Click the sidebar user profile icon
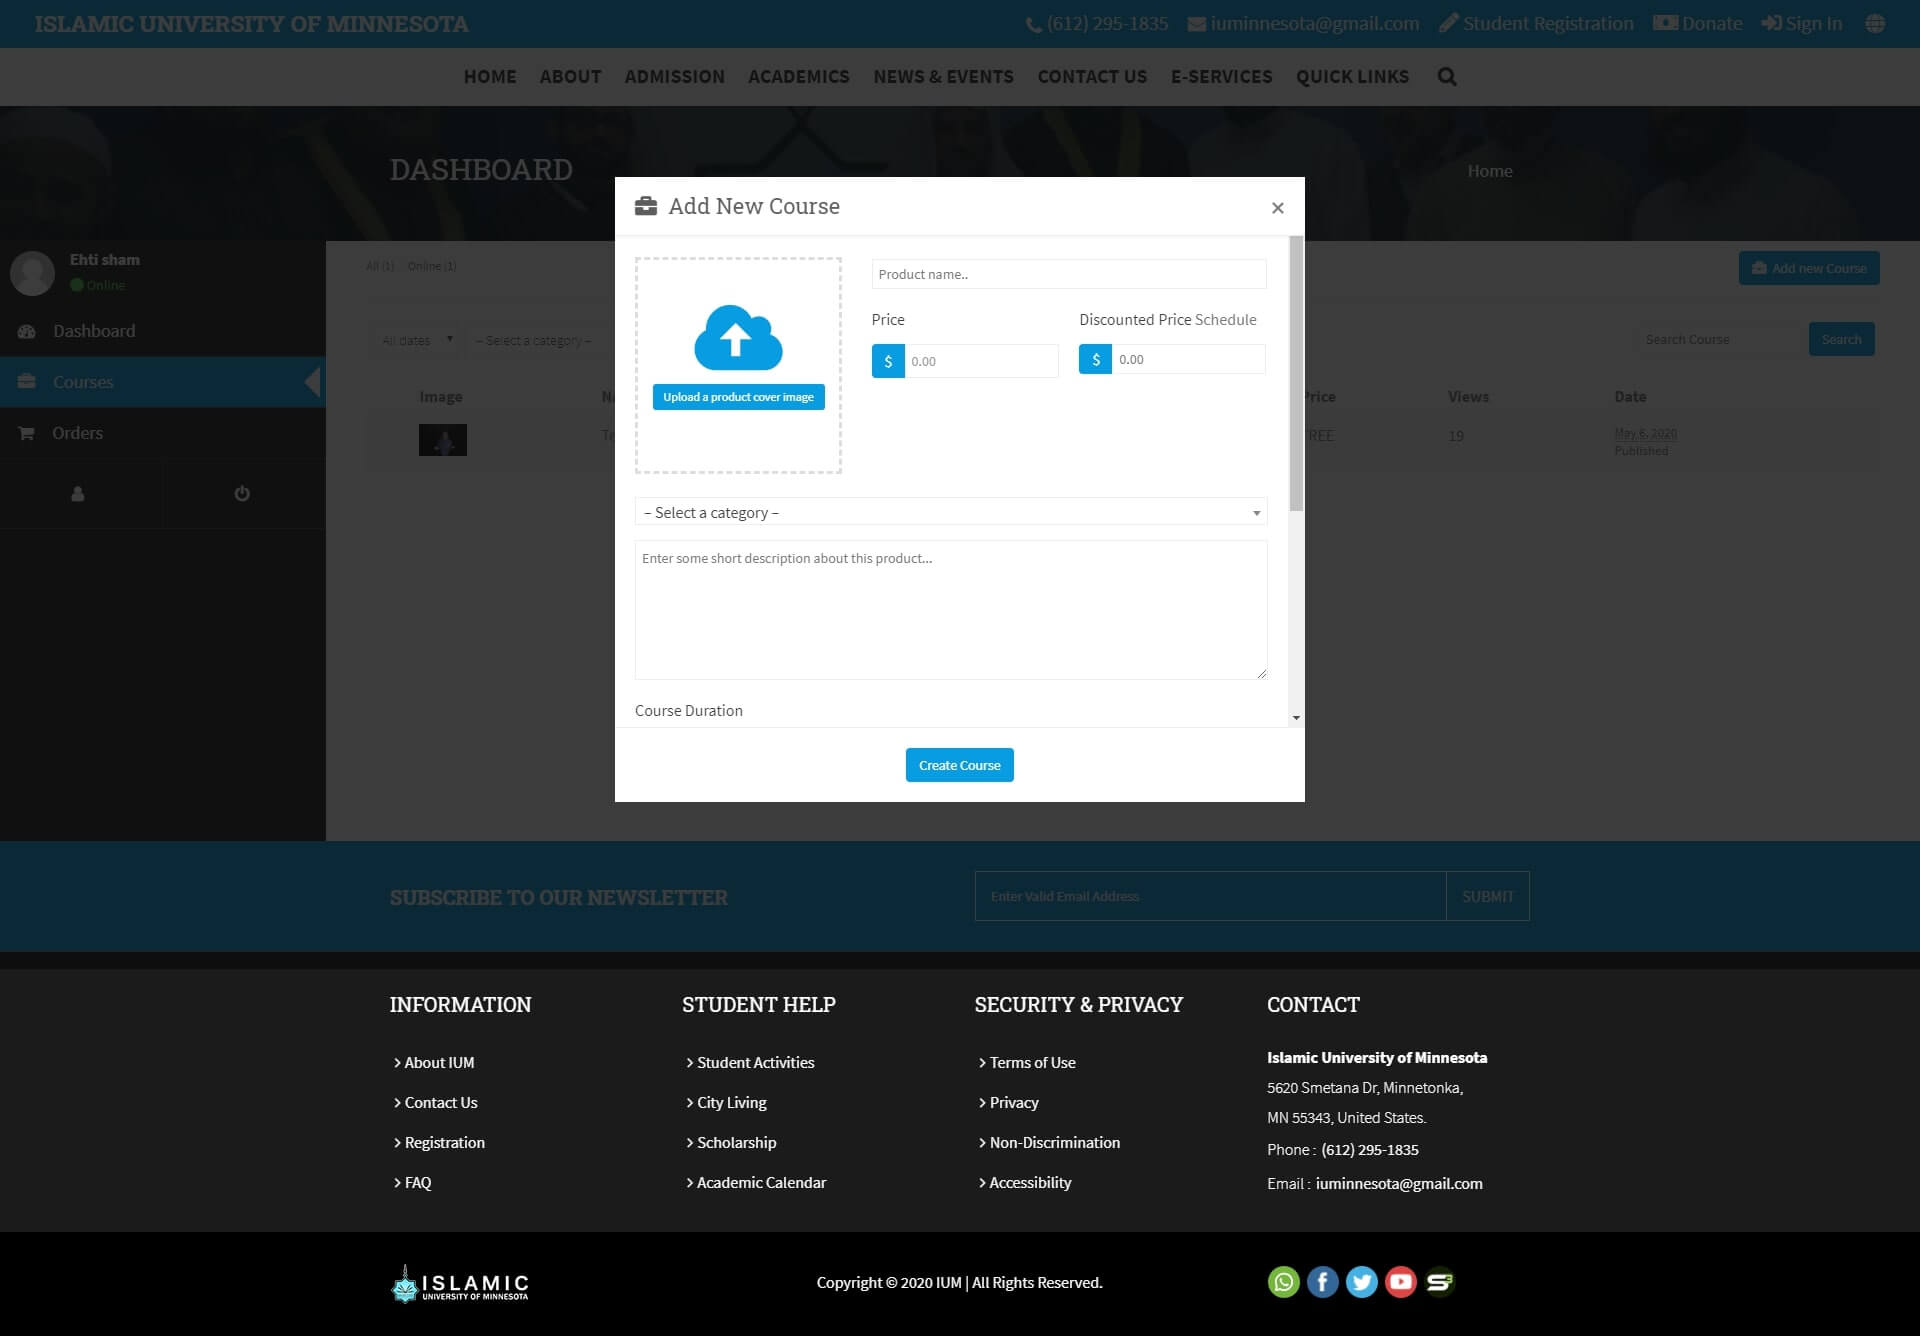The image size is (1920, 1336). pyautogui.click(x=78, y=494)
